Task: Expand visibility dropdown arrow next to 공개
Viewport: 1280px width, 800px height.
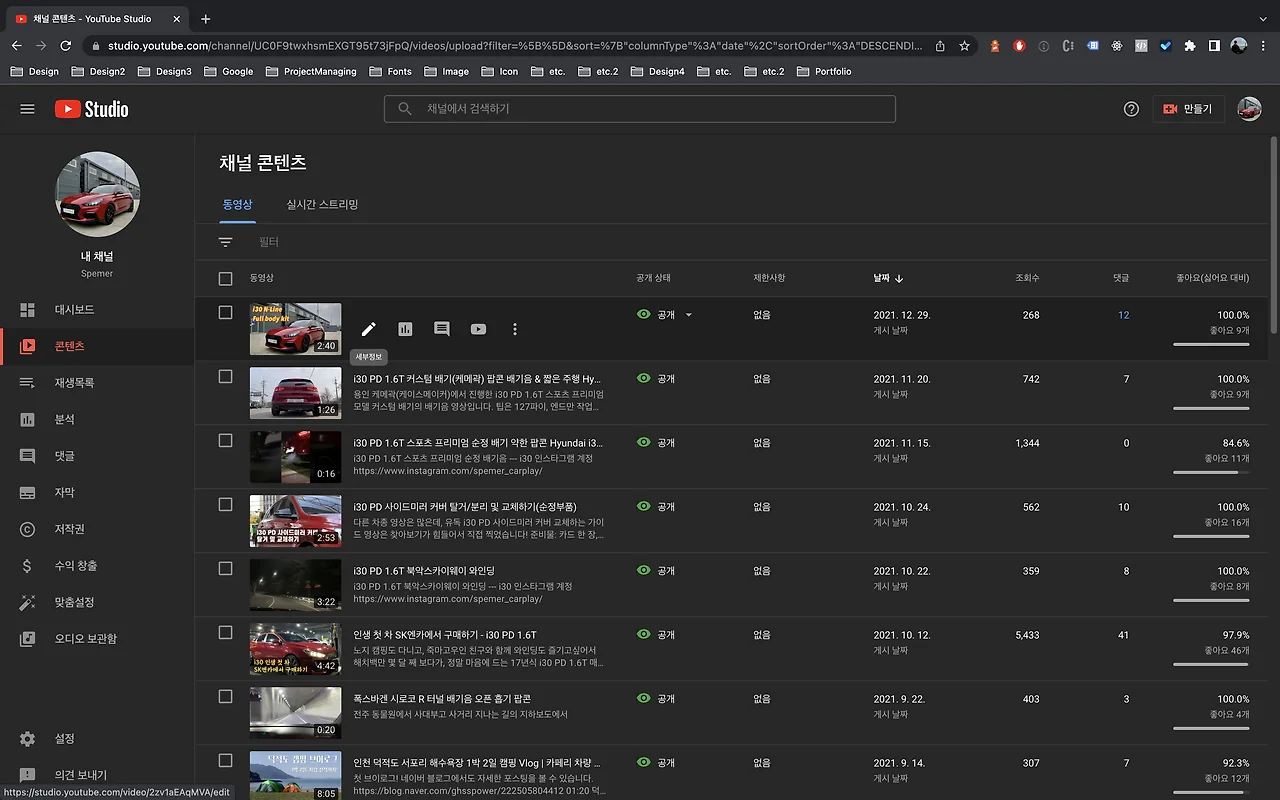Action: tap(688, 315)
